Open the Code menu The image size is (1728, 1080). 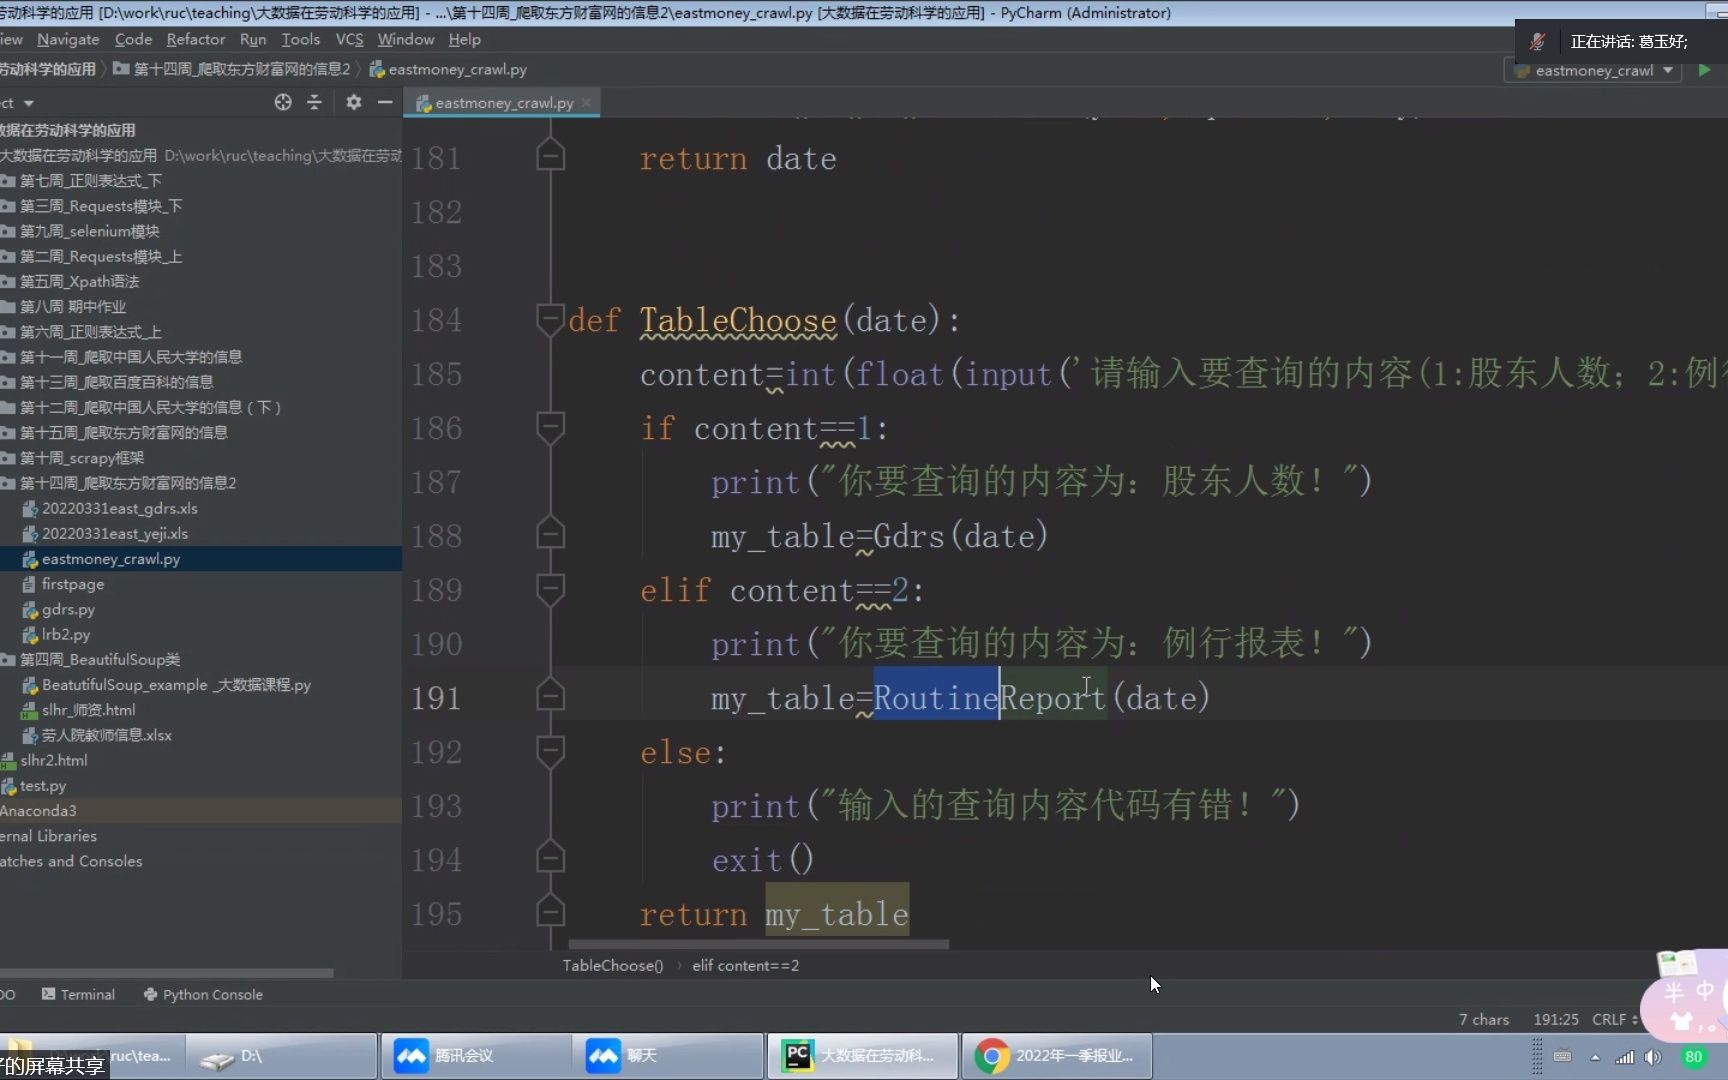click(133, 39)
